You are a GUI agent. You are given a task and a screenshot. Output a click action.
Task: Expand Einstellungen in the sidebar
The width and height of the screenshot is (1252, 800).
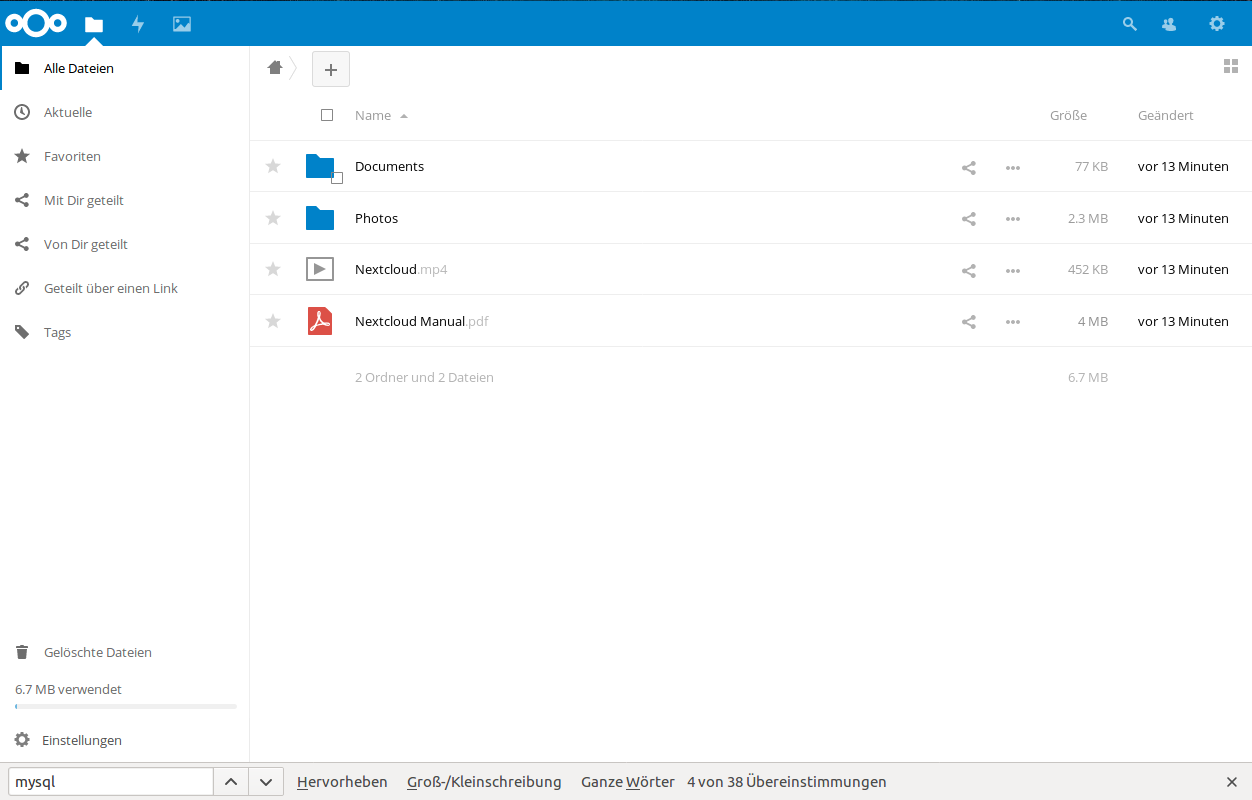tap(81, 740)
